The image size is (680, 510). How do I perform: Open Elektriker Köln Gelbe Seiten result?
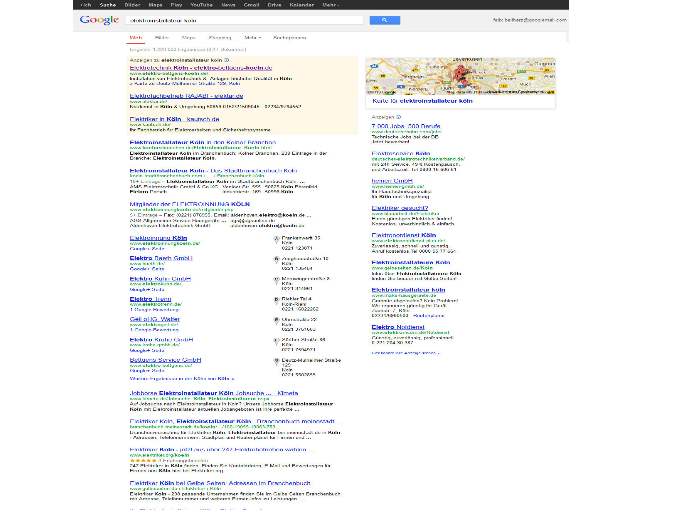click(x=220, y=483)
